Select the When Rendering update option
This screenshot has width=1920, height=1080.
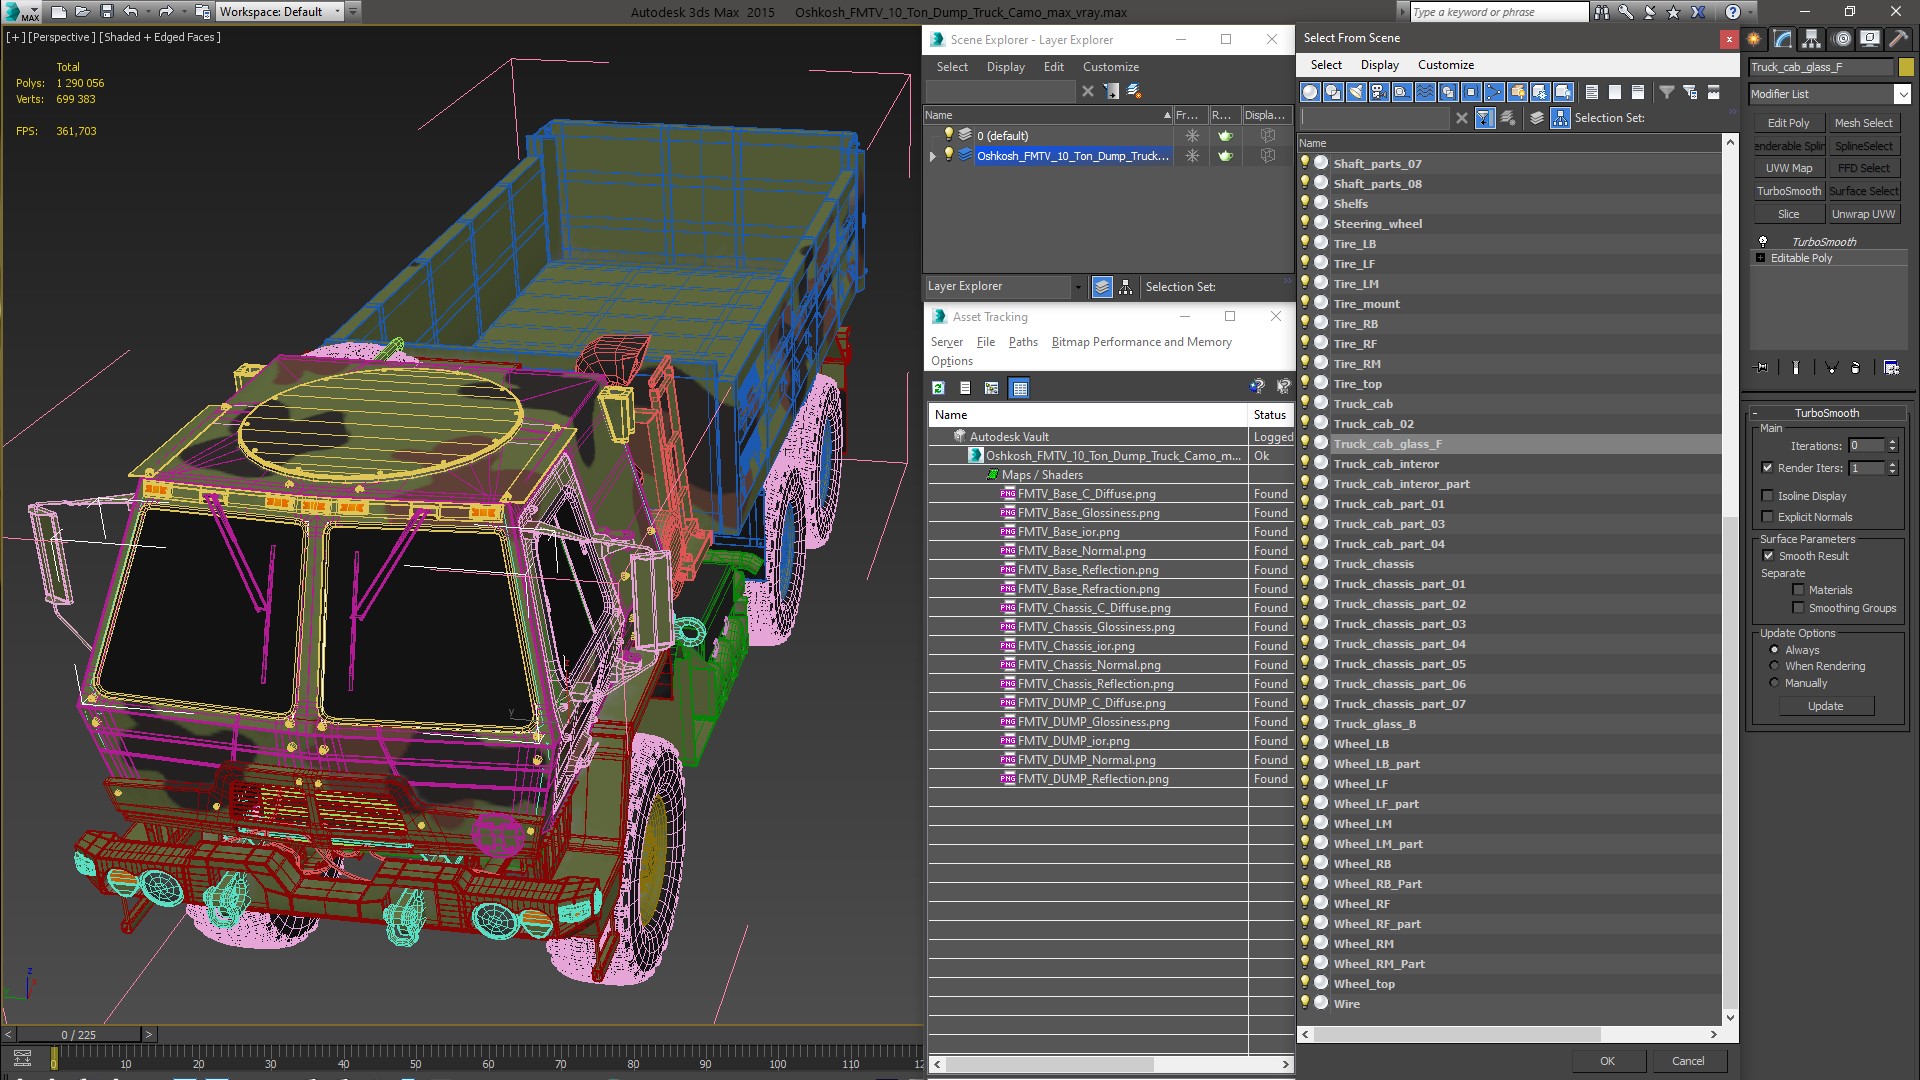tap(1775, 666)
